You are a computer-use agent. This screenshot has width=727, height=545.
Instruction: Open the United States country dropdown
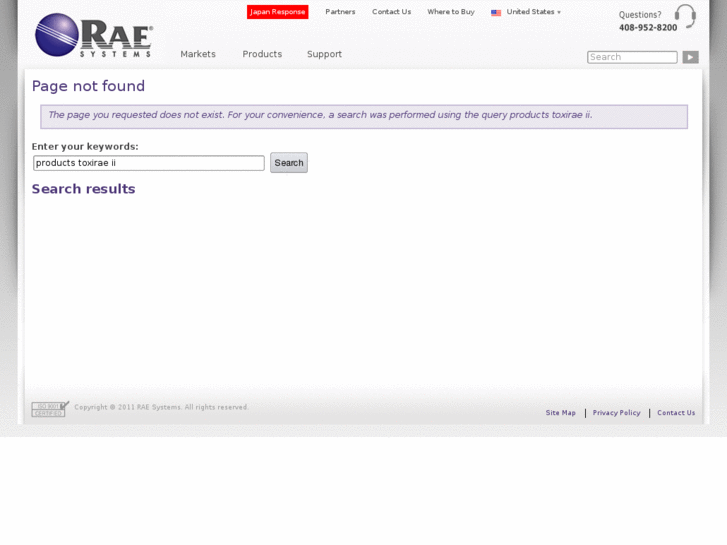tap(533, 12)
